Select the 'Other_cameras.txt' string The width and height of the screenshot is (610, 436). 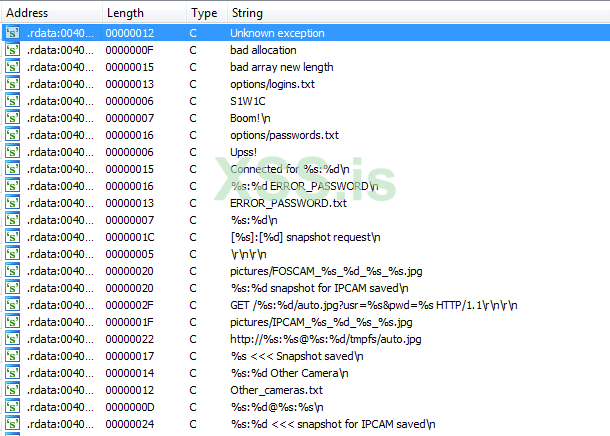276,390
